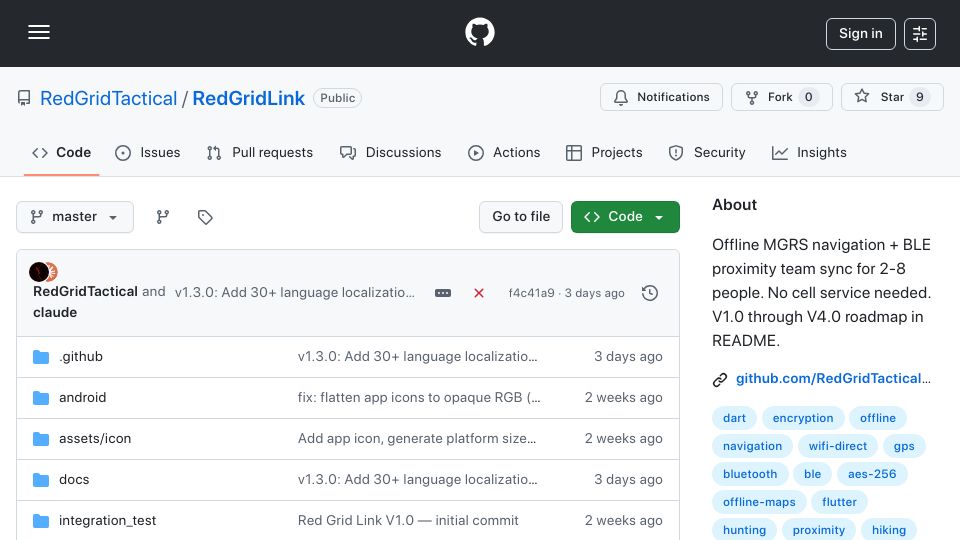Select the hiking topic tag

point(888,530)
